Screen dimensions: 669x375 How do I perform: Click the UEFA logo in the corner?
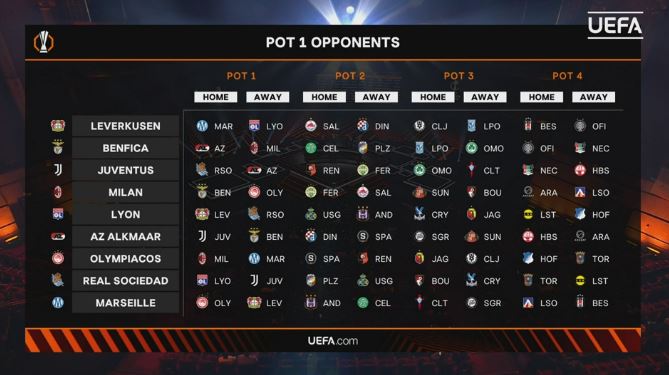click(615, 26)
